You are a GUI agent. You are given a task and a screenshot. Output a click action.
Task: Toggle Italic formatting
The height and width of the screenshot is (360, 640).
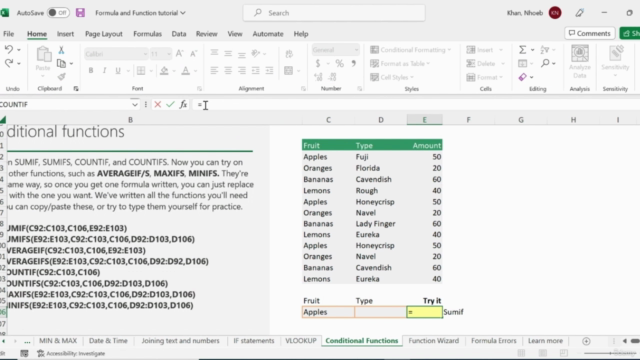tap(104, 71)
